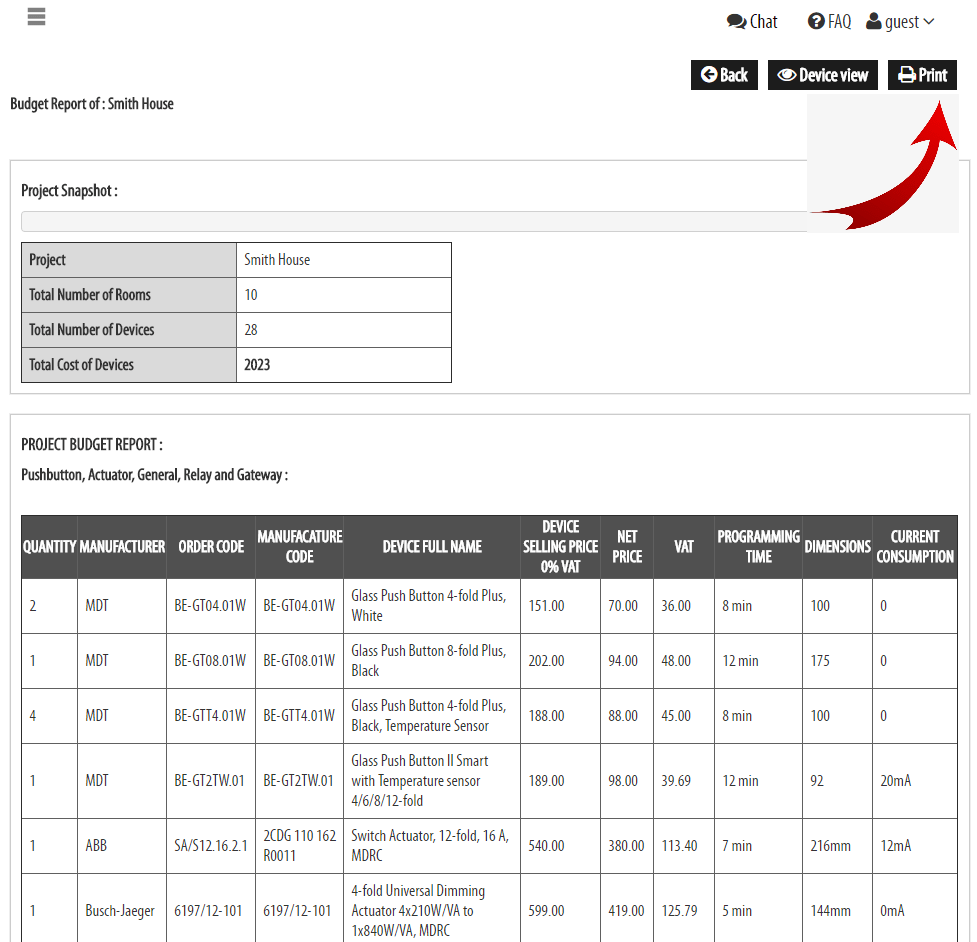This screenshot has height=942, width=977.
Task: Click the DEVICE SELLING PRICE 0% VAT header
Action: (x=560, y=547)
